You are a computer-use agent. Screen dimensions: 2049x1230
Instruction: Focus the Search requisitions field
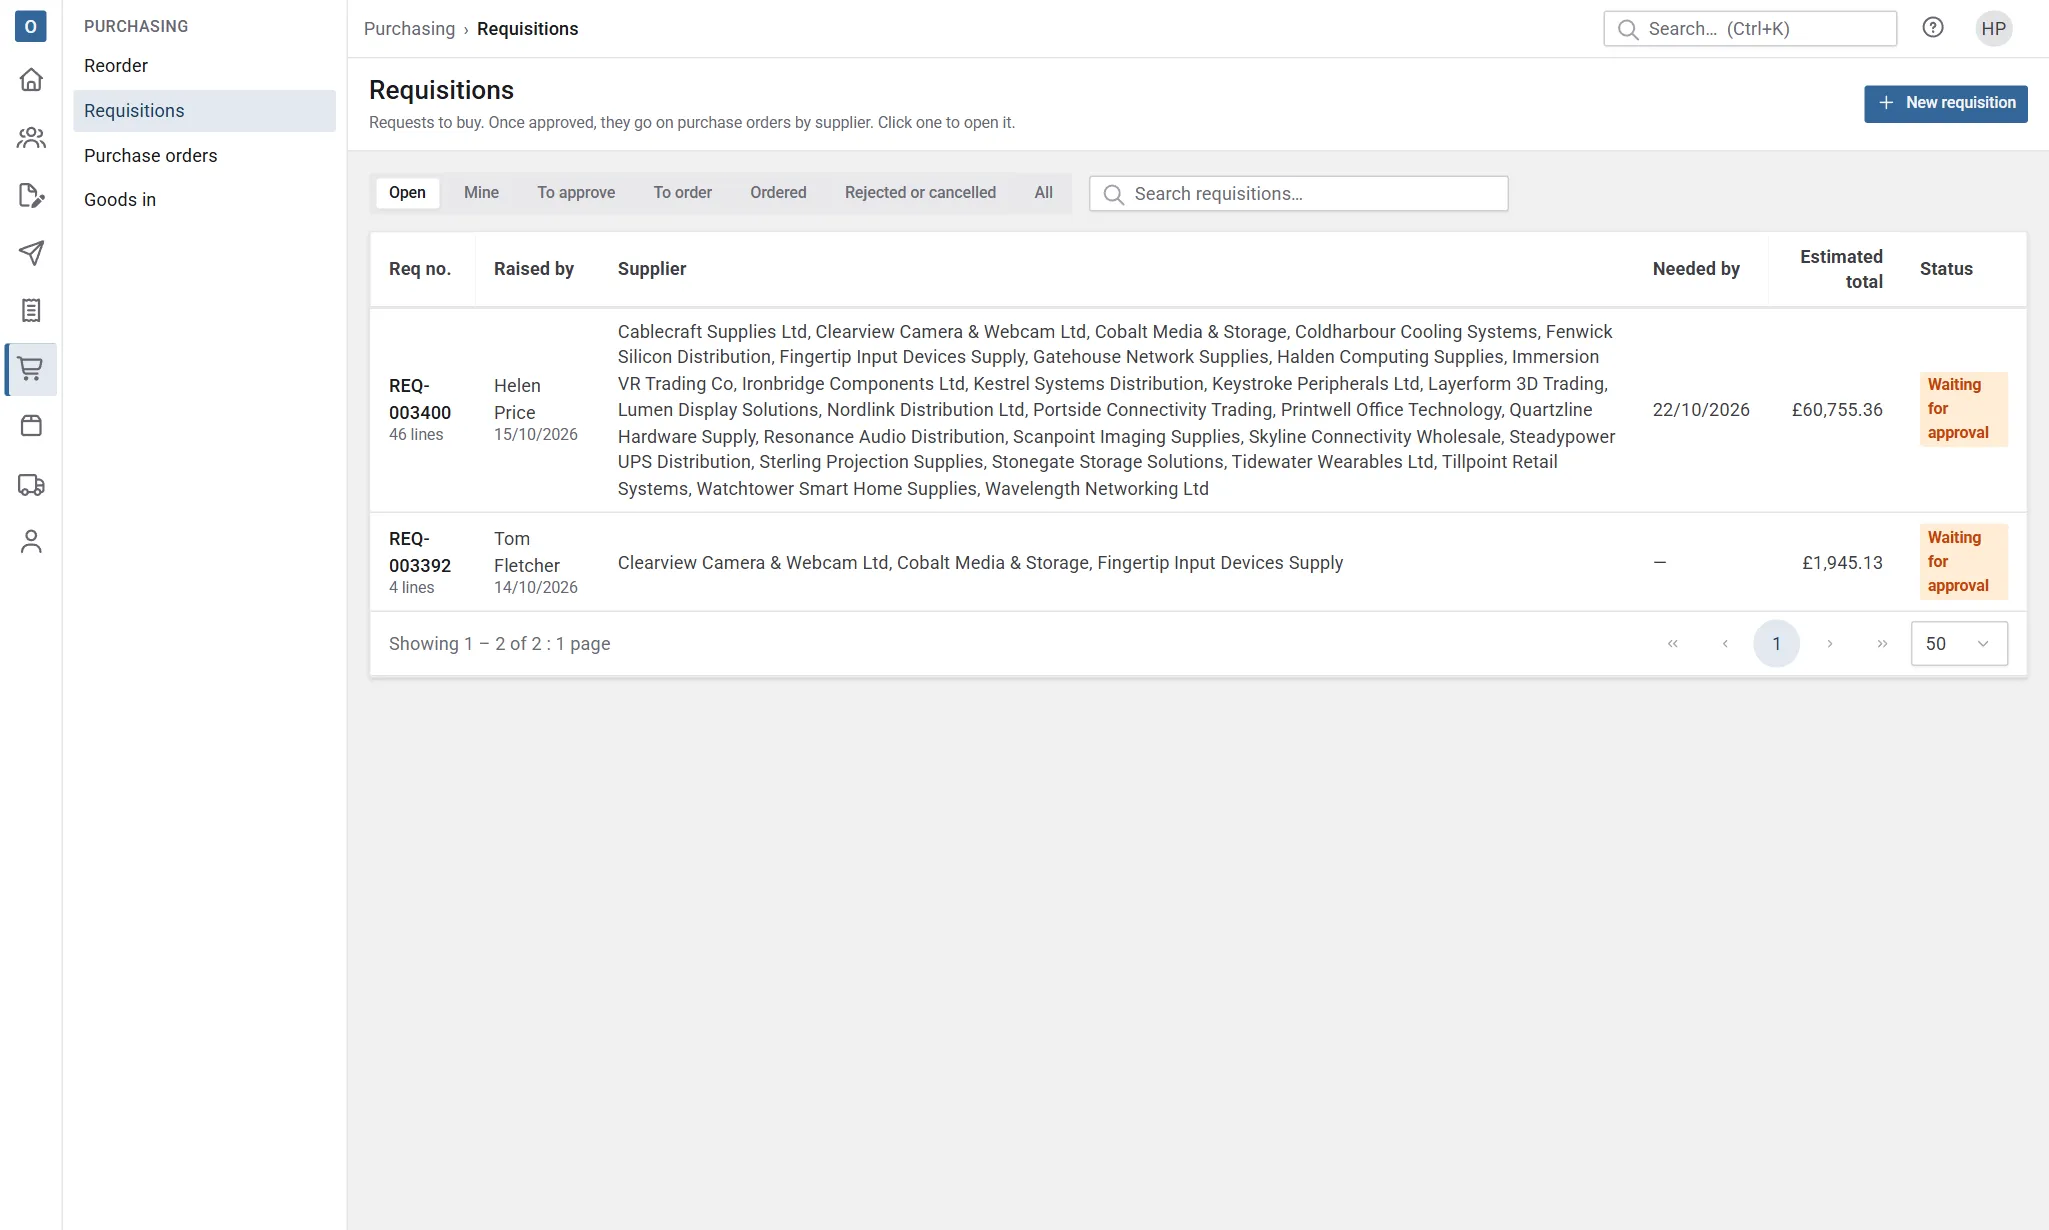click(1298, 194)
